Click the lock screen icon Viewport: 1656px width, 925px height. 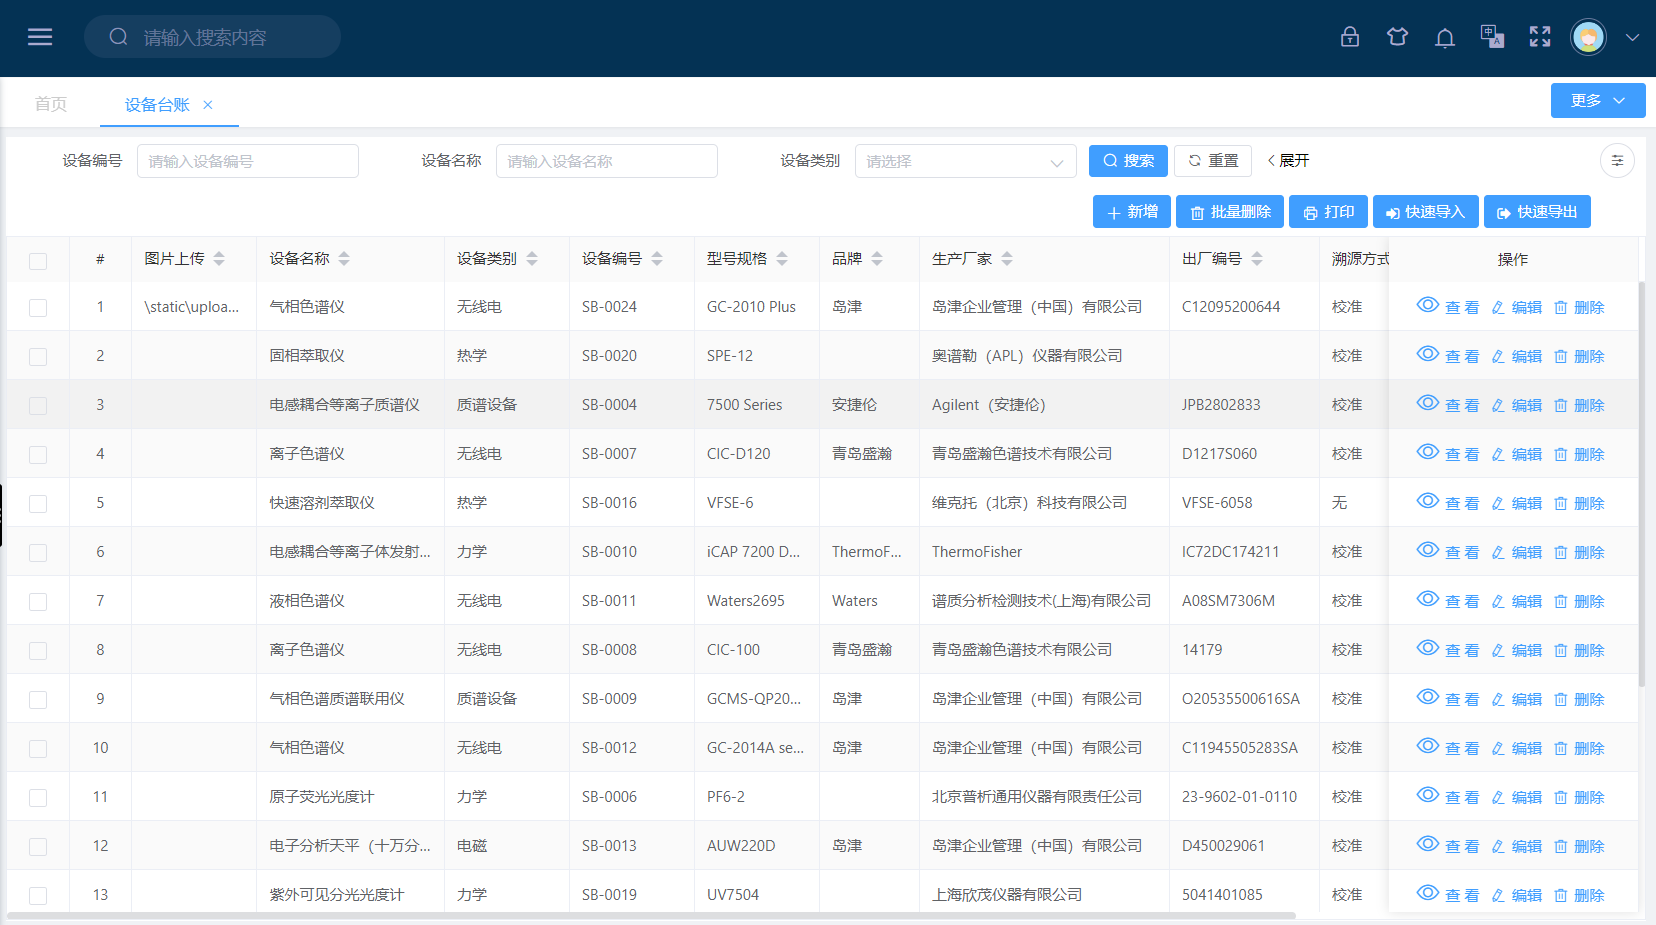(x=1350, y=37)
